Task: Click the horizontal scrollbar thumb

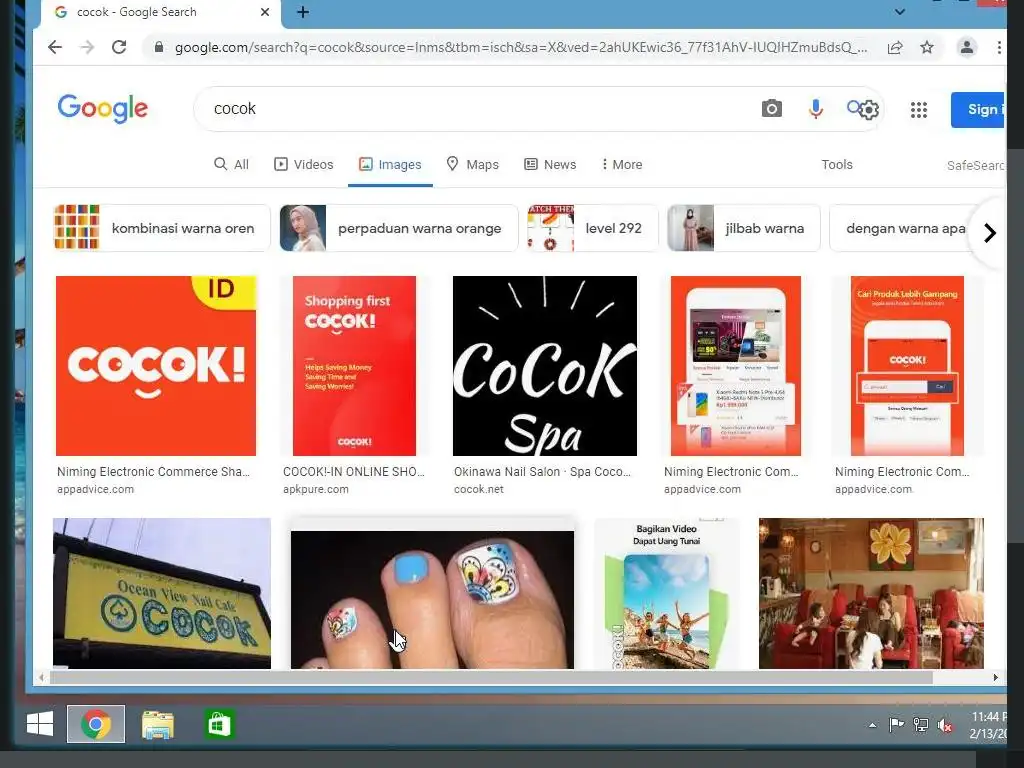Action: click(x=491, y=677)
